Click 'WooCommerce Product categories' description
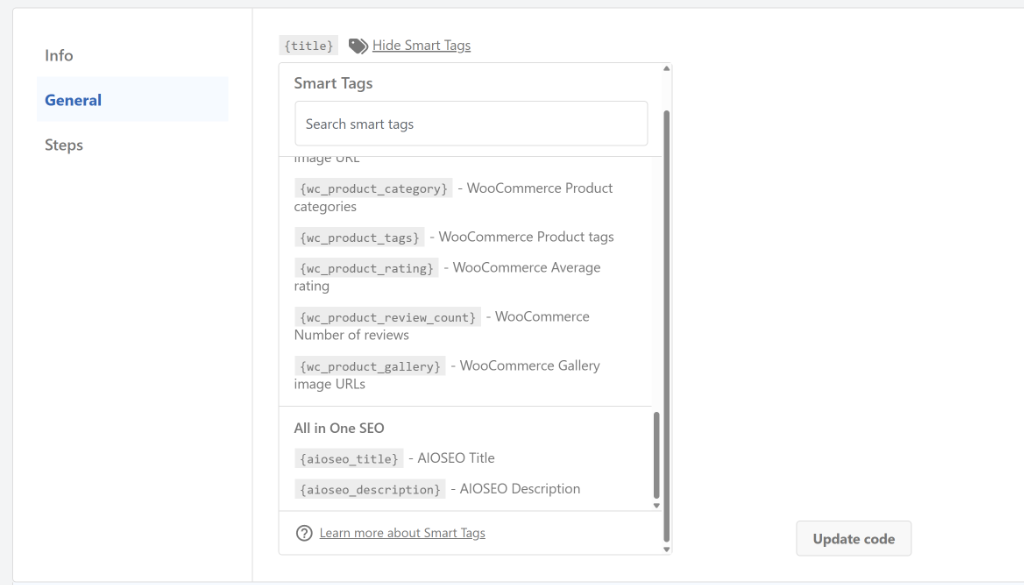This screenshot has width=1024, height=585. (x=454, y=197)
